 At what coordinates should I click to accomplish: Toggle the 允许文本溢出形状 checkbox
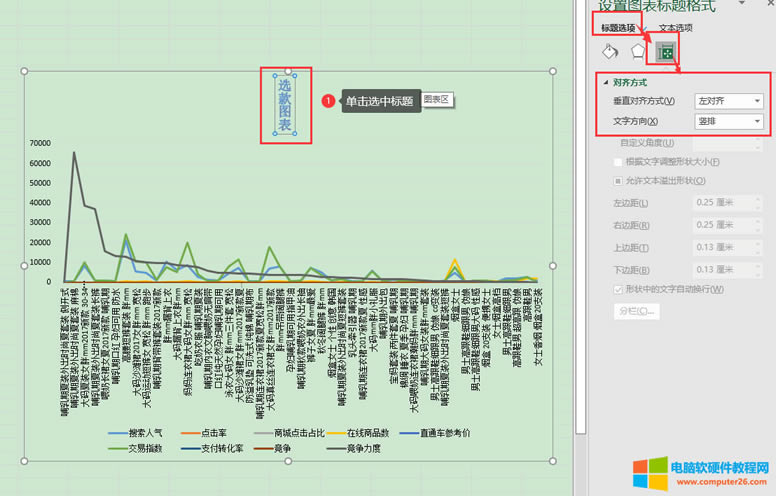point(618,181)
